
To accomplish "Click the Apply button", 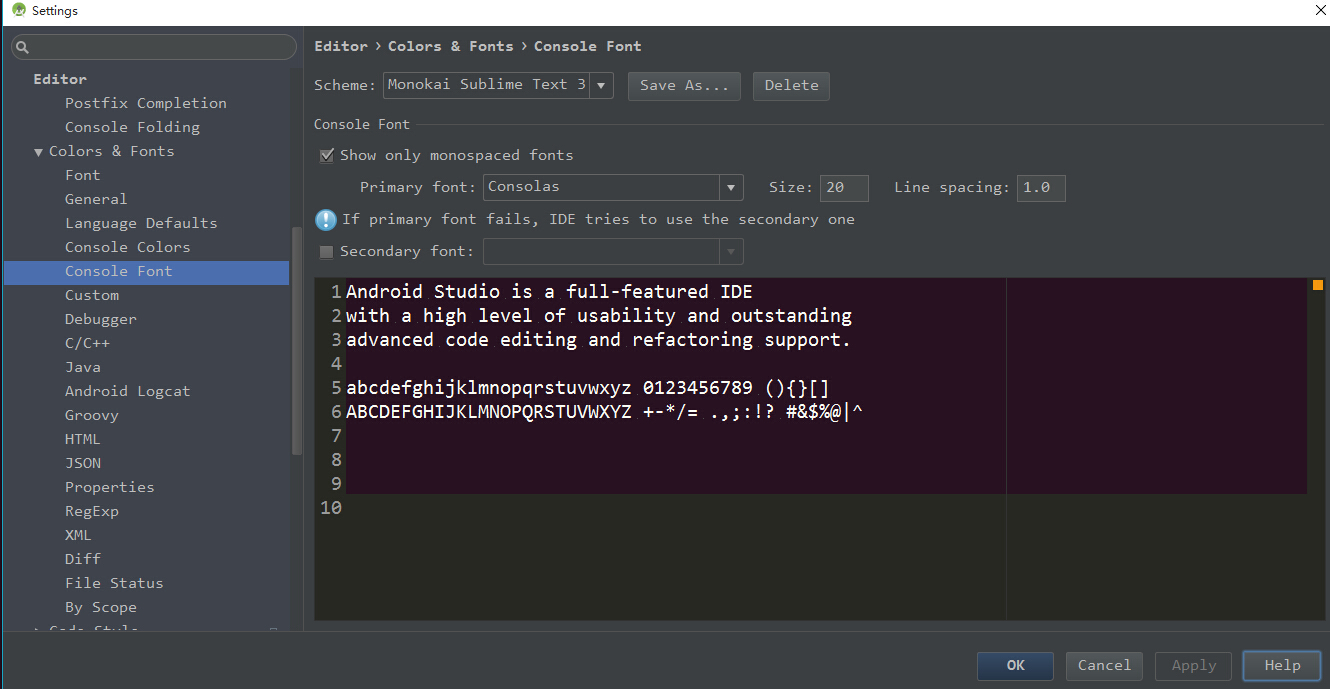I will pyautogui.click(x=1193, y=666).
